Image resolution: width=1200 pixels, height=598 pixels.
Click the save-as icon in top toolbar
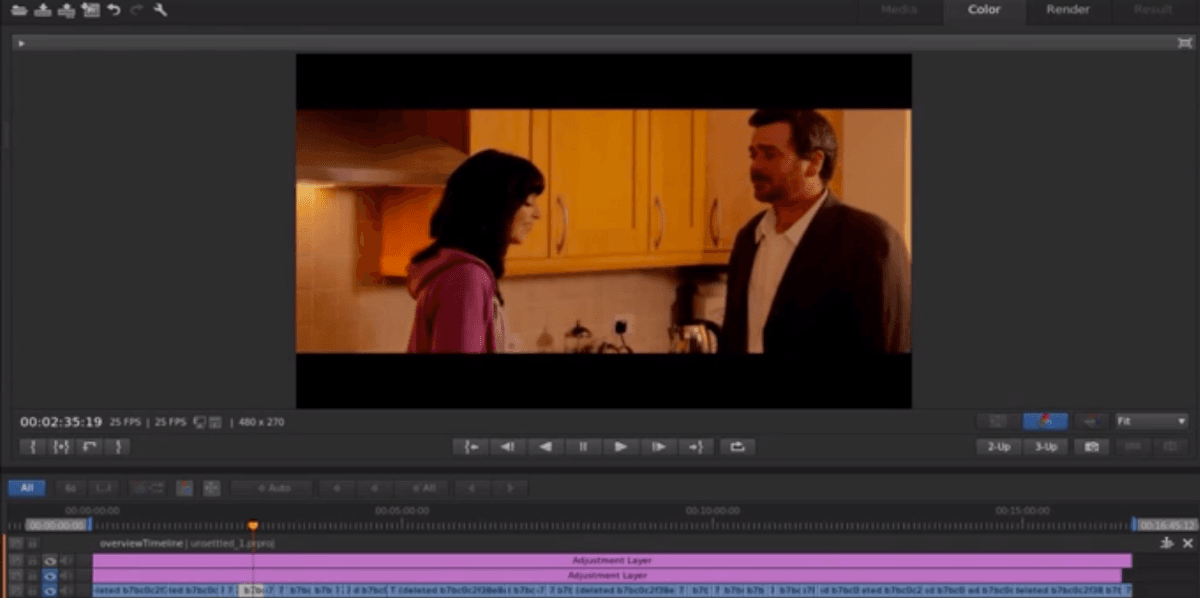(67, 10)
